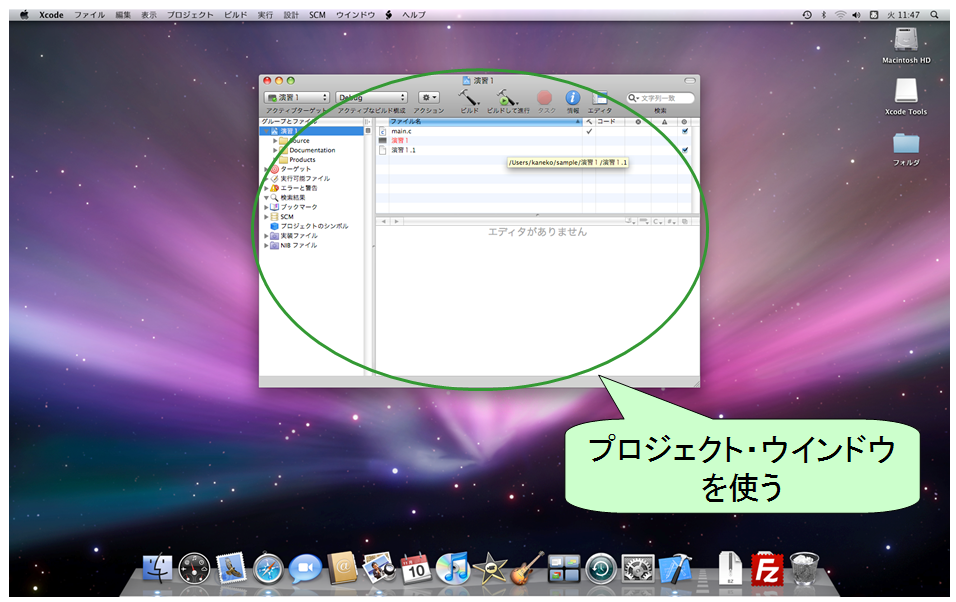Viewport: 956px width, 602px height.
Task: Click the red Tasks stop icon
Action: [545, 97]
